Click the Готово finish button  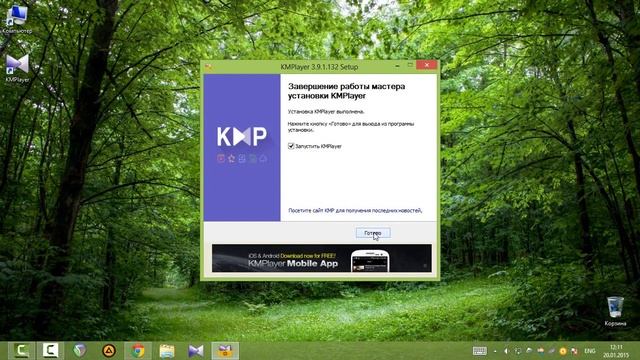pos(373,233)
